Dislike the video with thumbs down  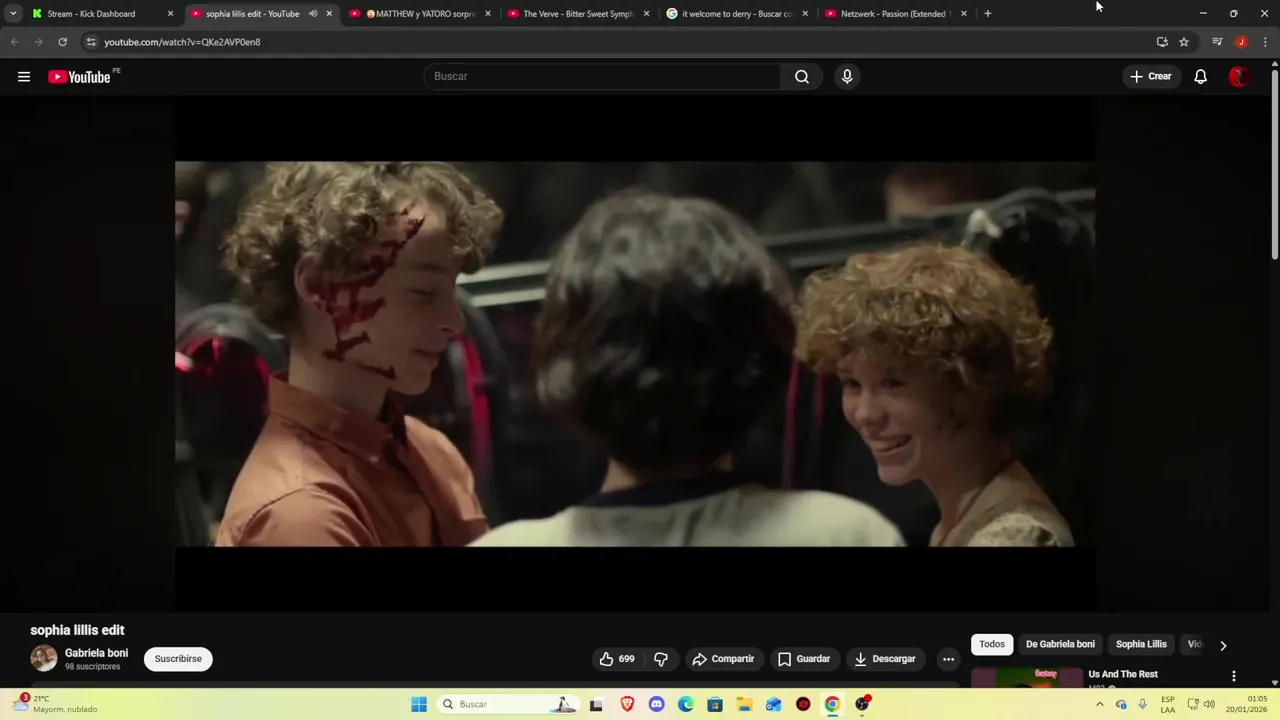click(661, 659)
